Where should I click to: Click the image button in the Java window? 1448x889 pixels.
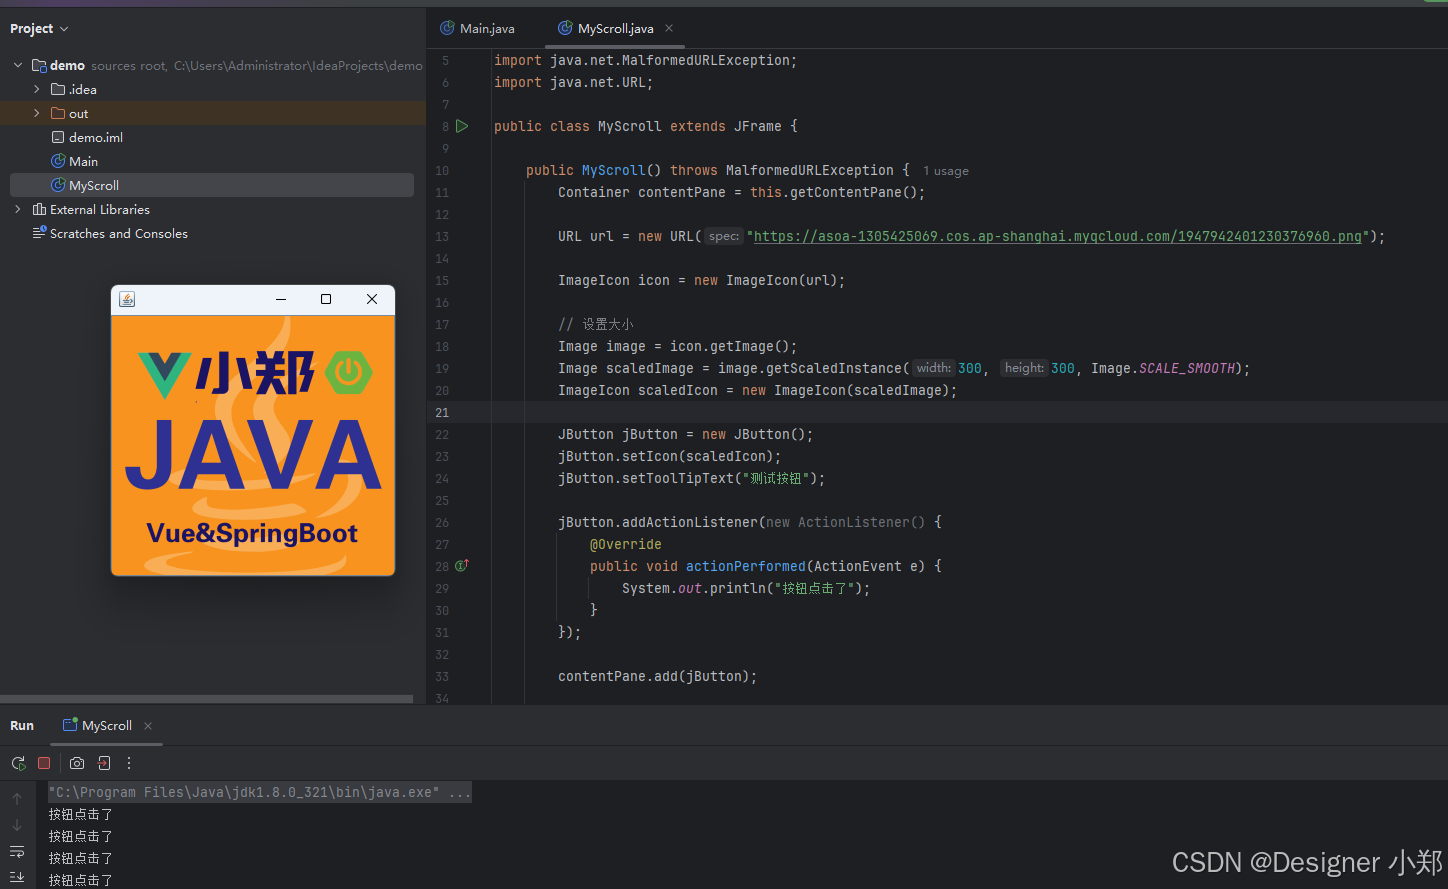click(x=253, y=445)
